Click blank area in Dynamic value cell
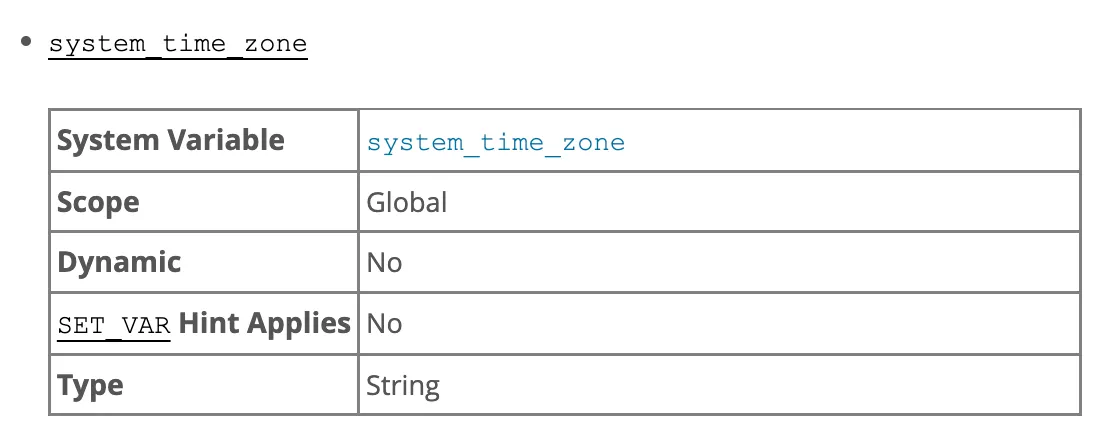1114x436 pixels. coord(739,263)
